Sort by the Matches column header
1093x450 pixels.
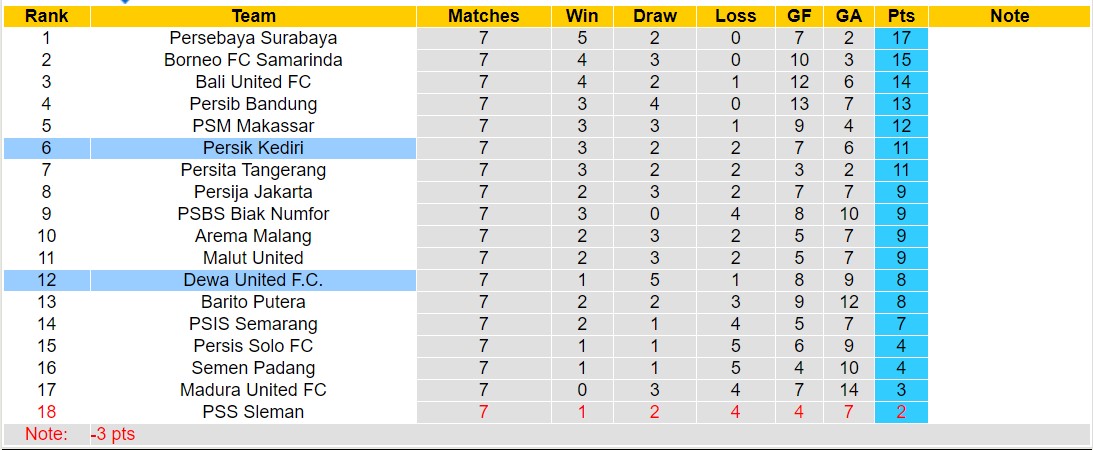484,16
